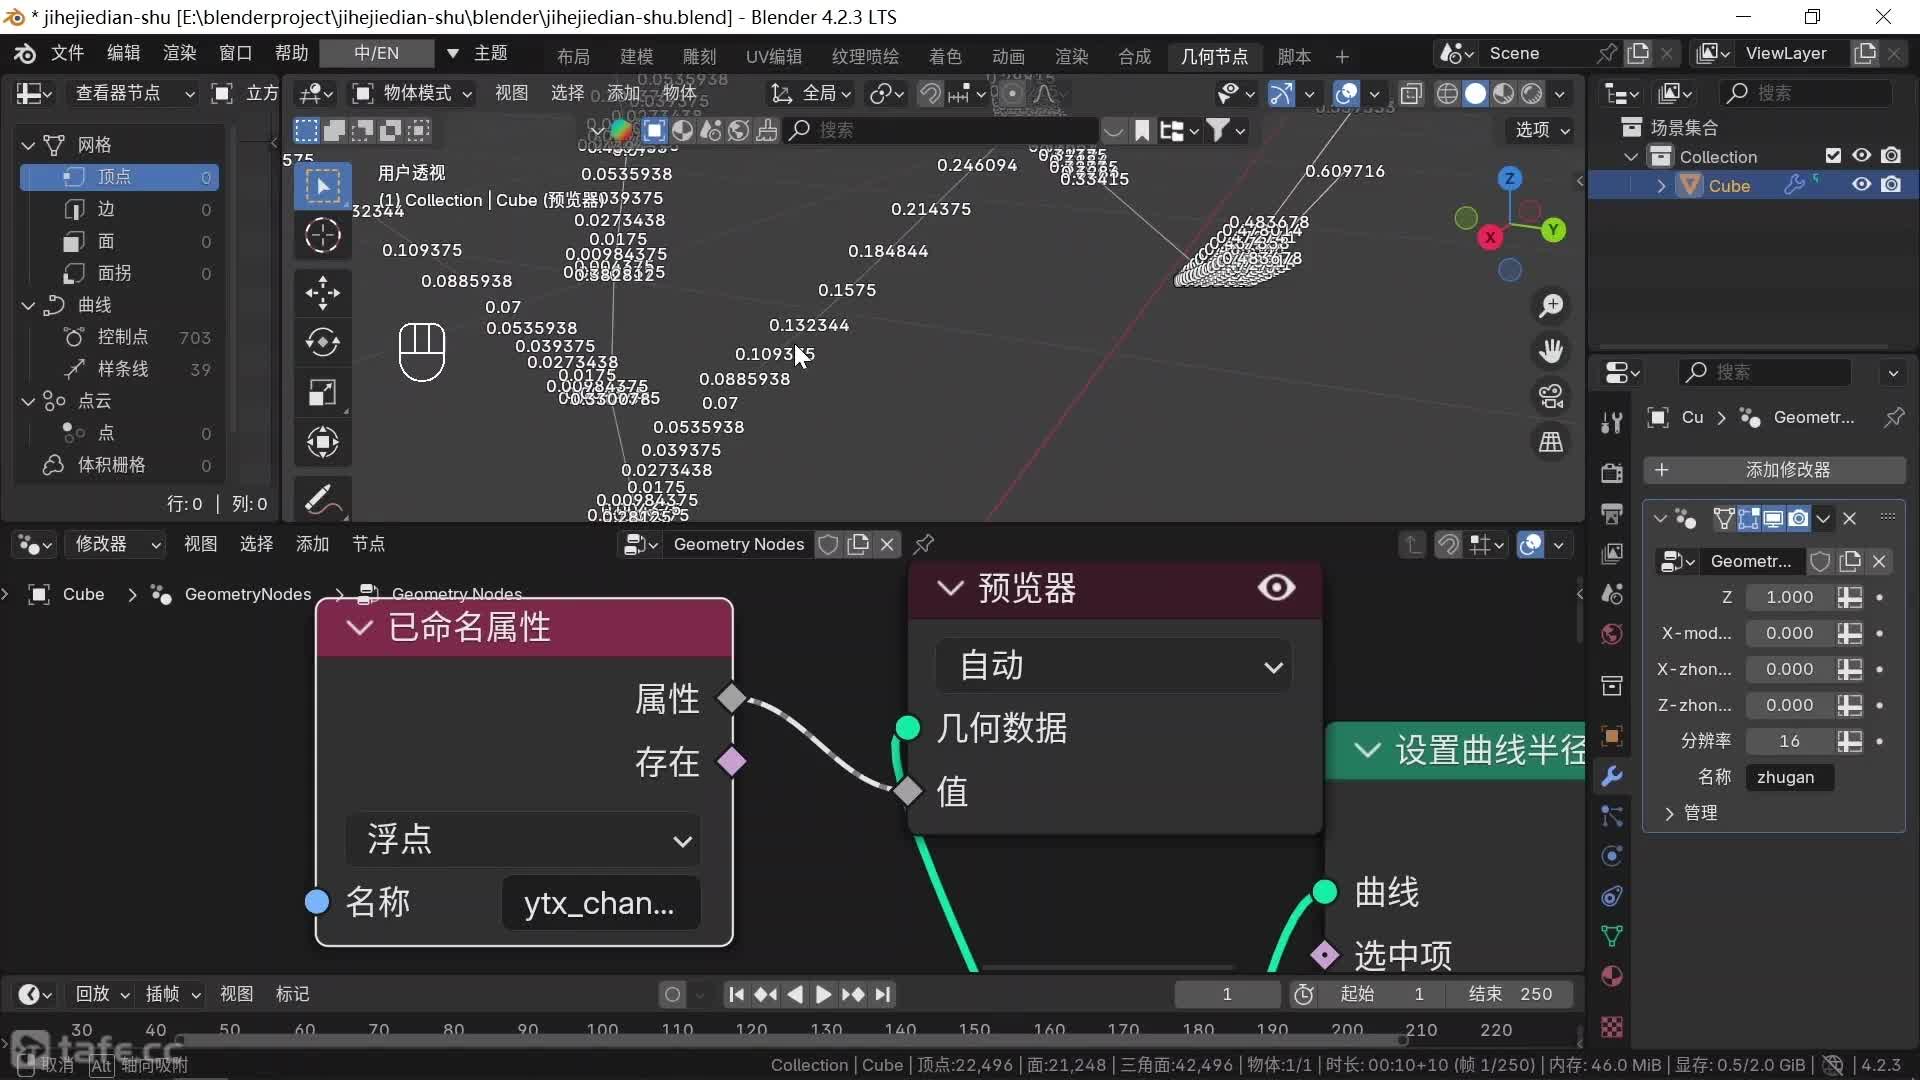Toggle the Collection exclude checkbox

click(1833, 156)
